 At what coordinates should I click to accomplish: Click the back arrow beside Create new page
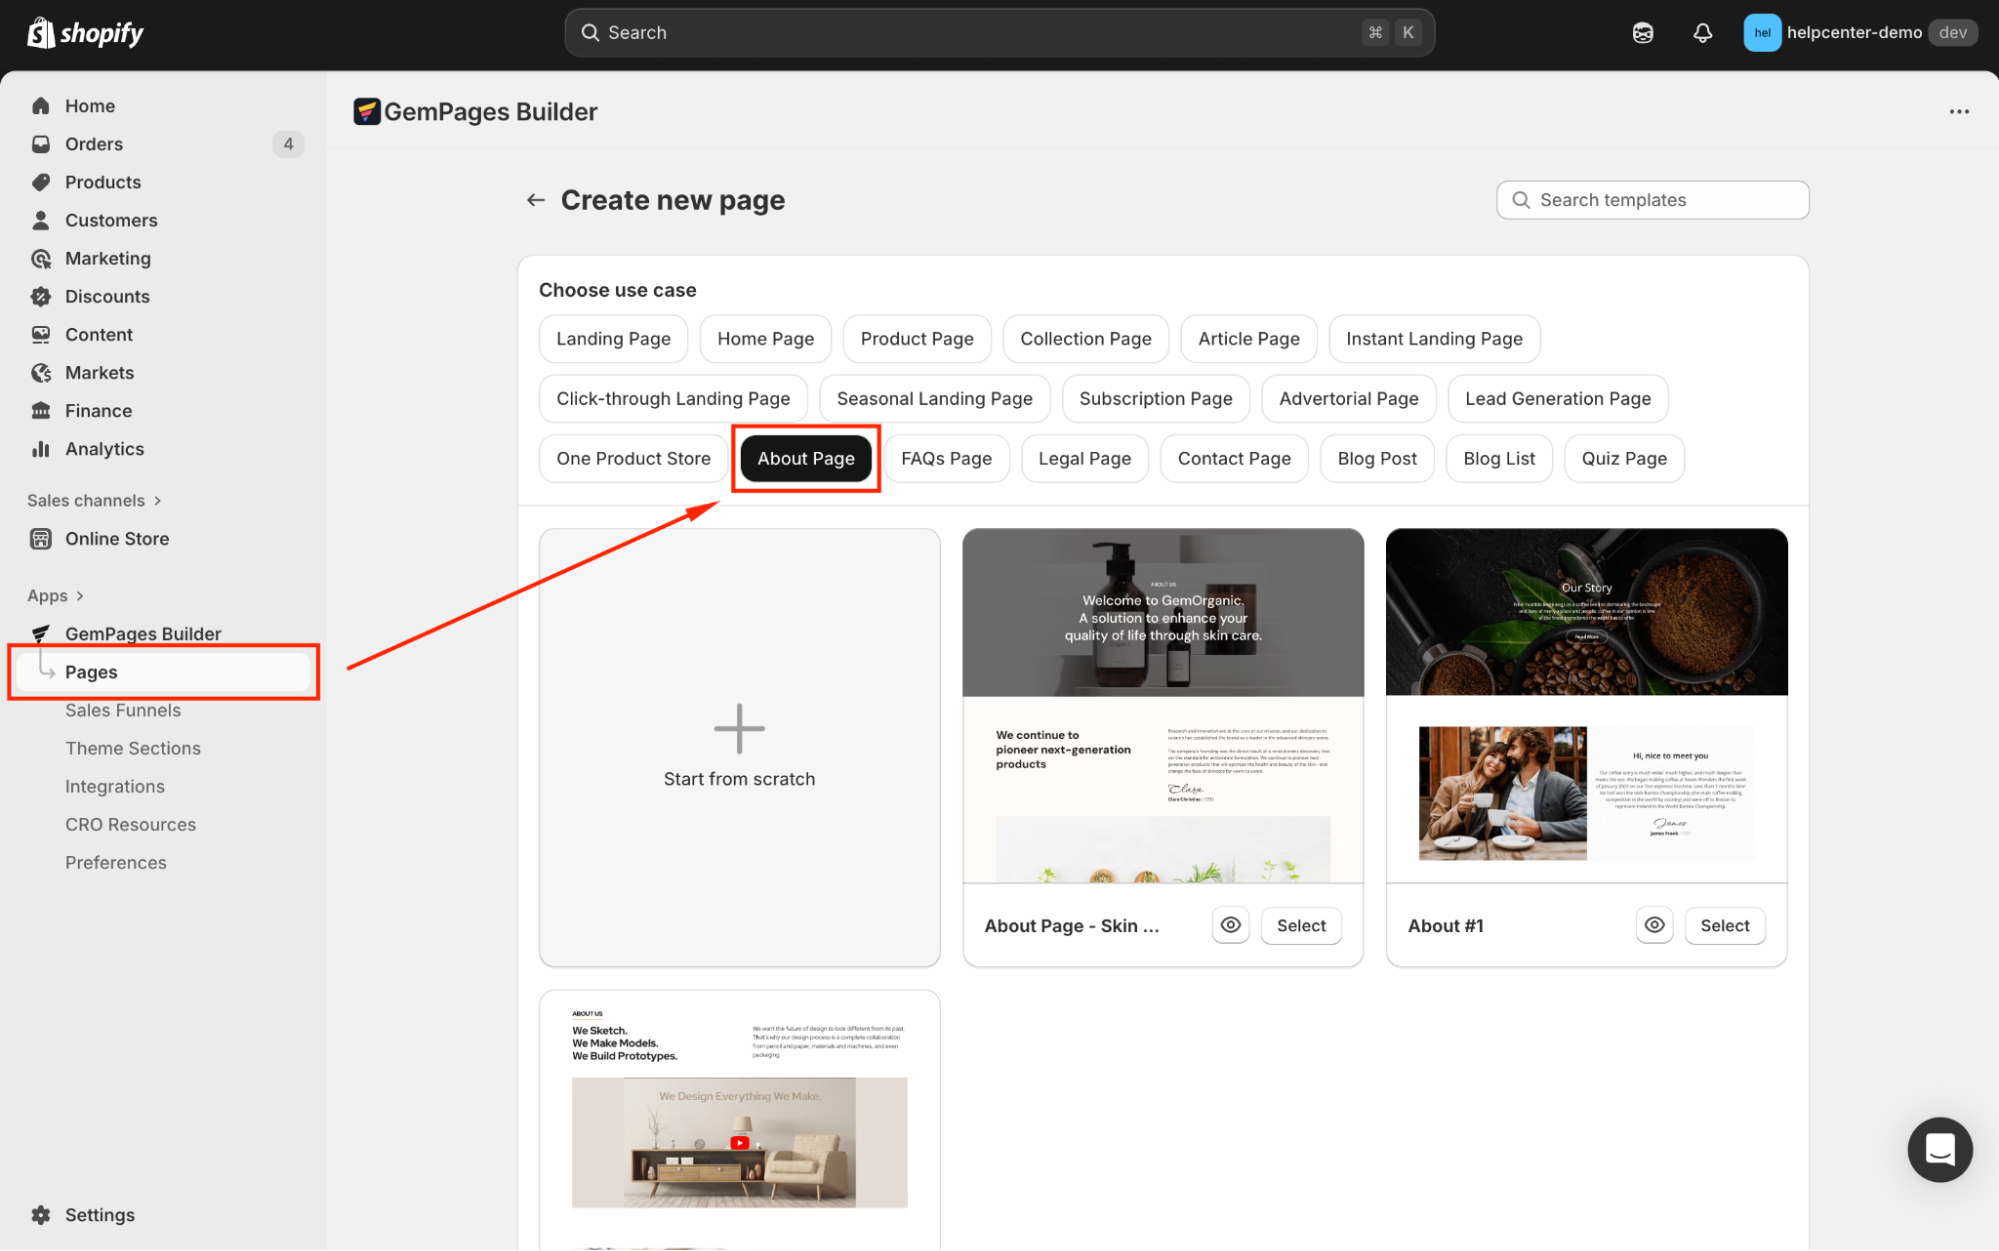(x=536, y=200)
